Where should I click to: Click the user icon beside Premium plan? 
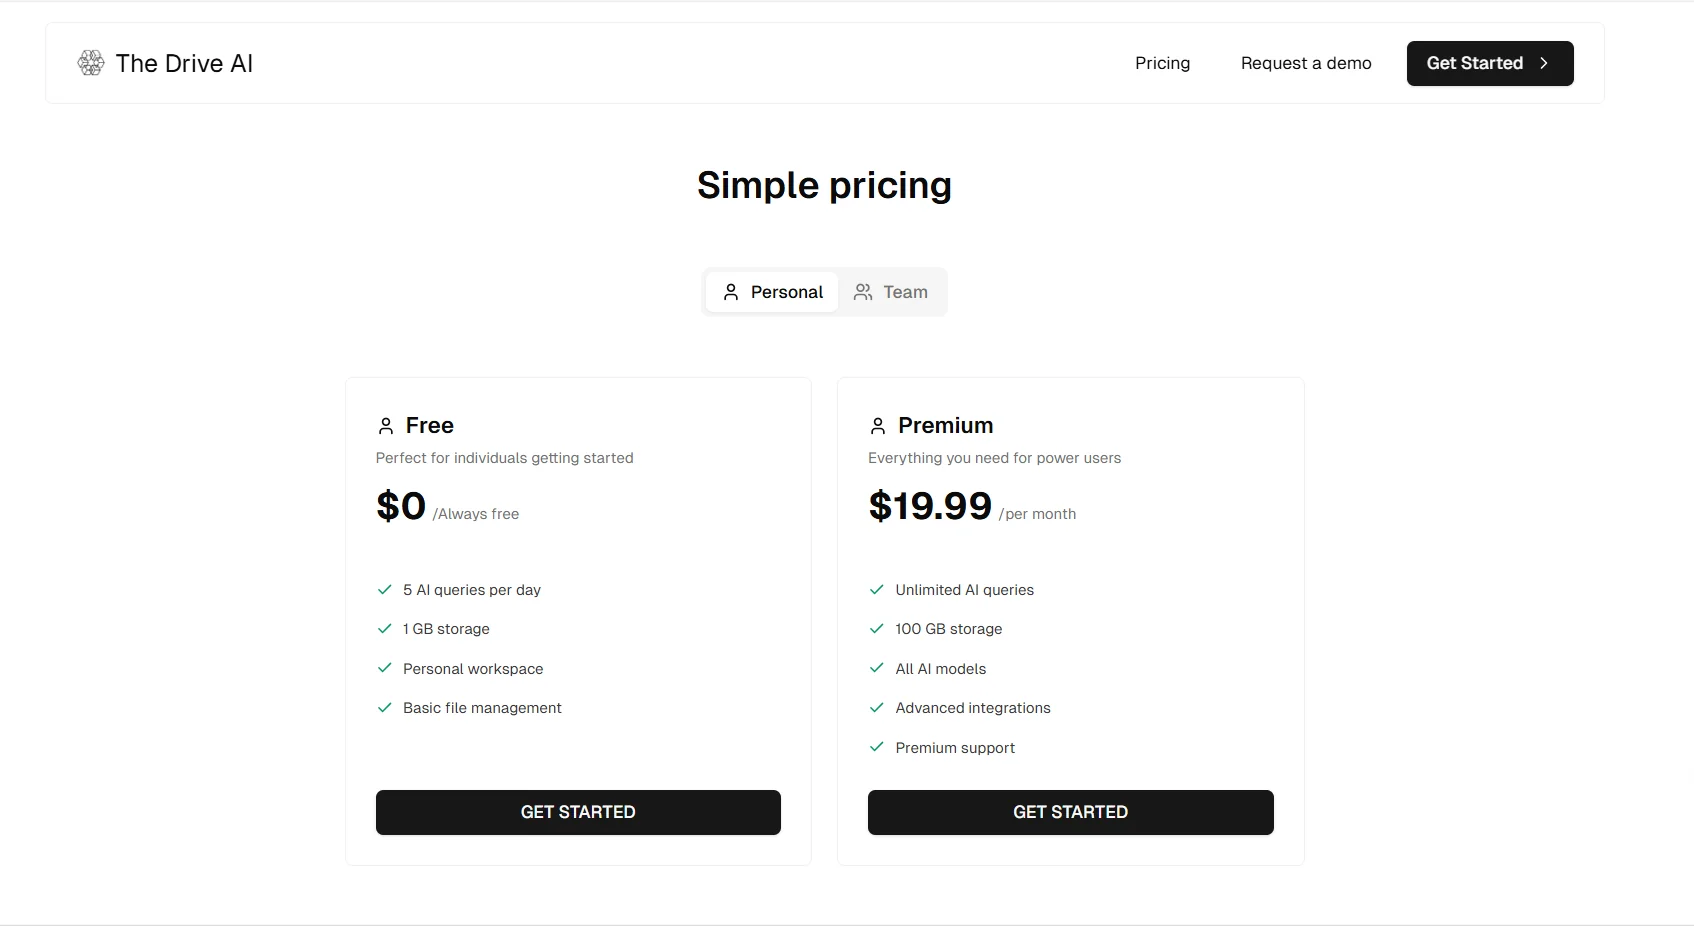coord(878,426)
